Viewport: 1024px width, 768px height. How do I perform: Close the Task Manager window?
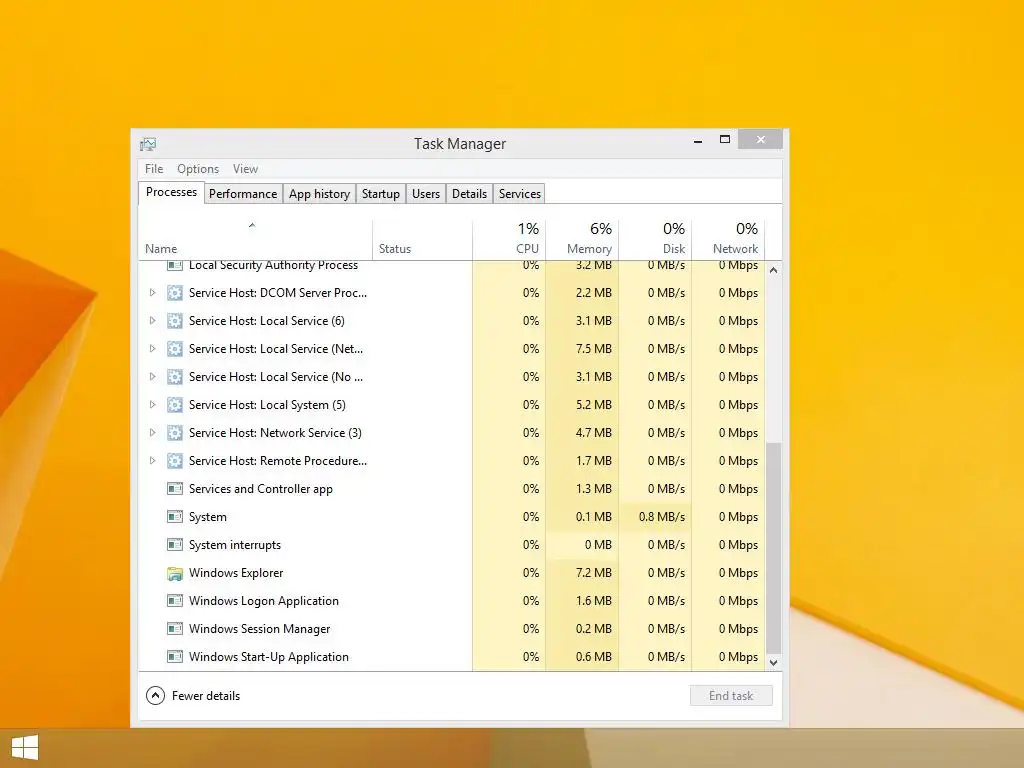[760, 139]
